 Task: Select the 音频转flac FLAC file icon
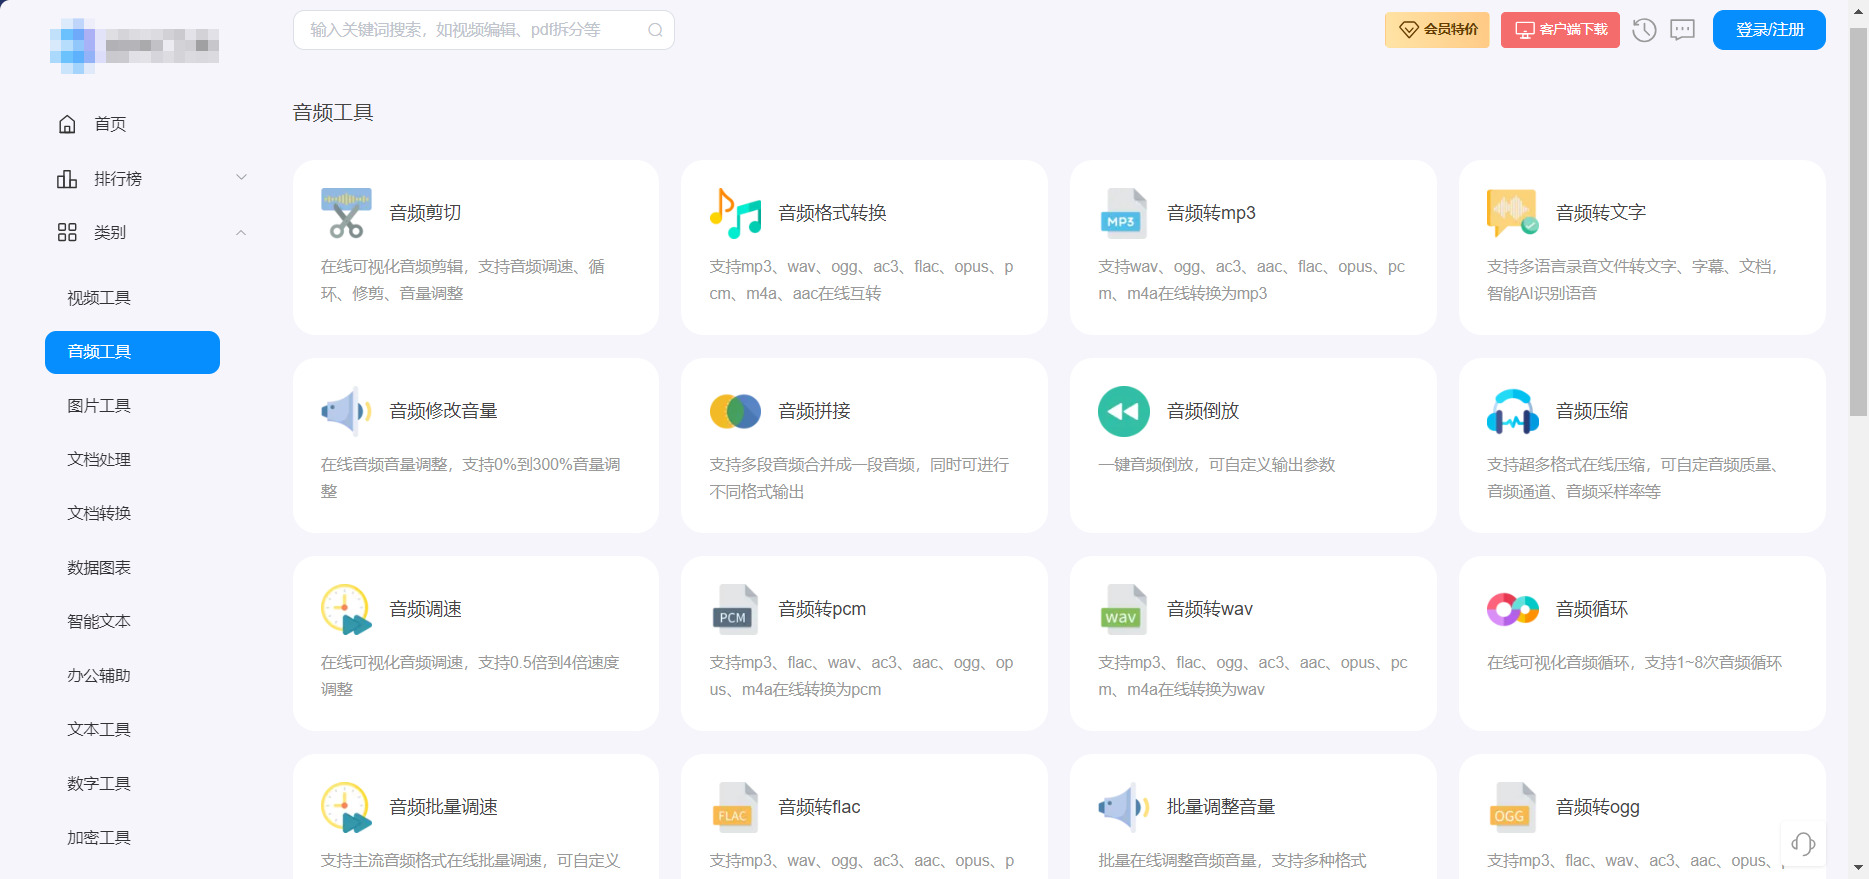(735, 807)
